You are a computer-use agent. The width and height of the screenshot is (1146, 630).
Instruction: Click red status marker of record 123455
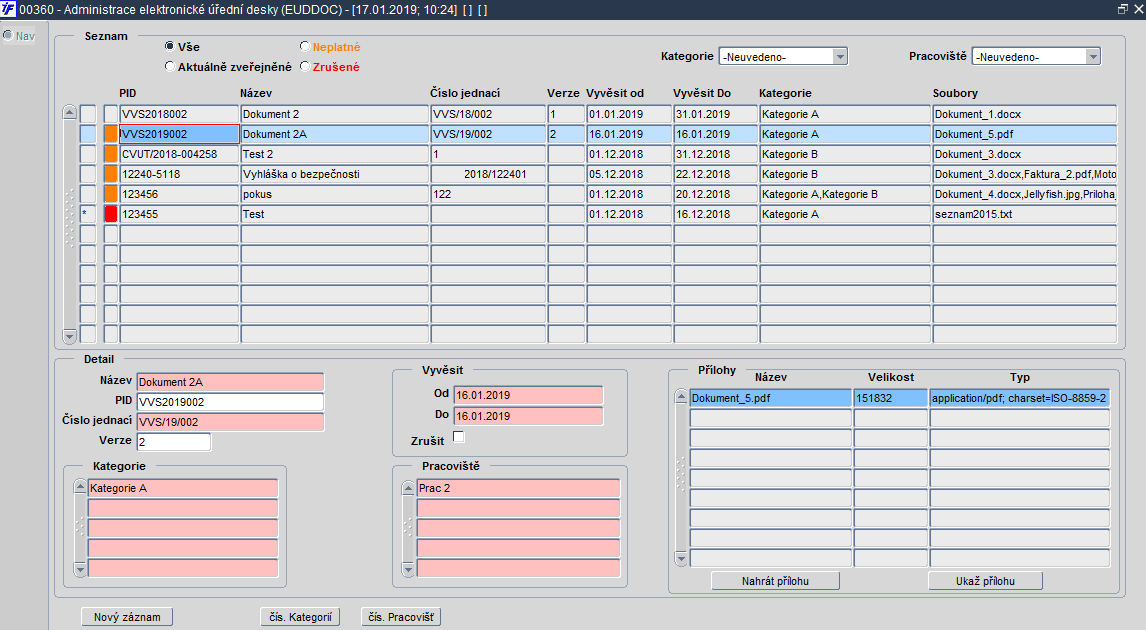(110, 214)
